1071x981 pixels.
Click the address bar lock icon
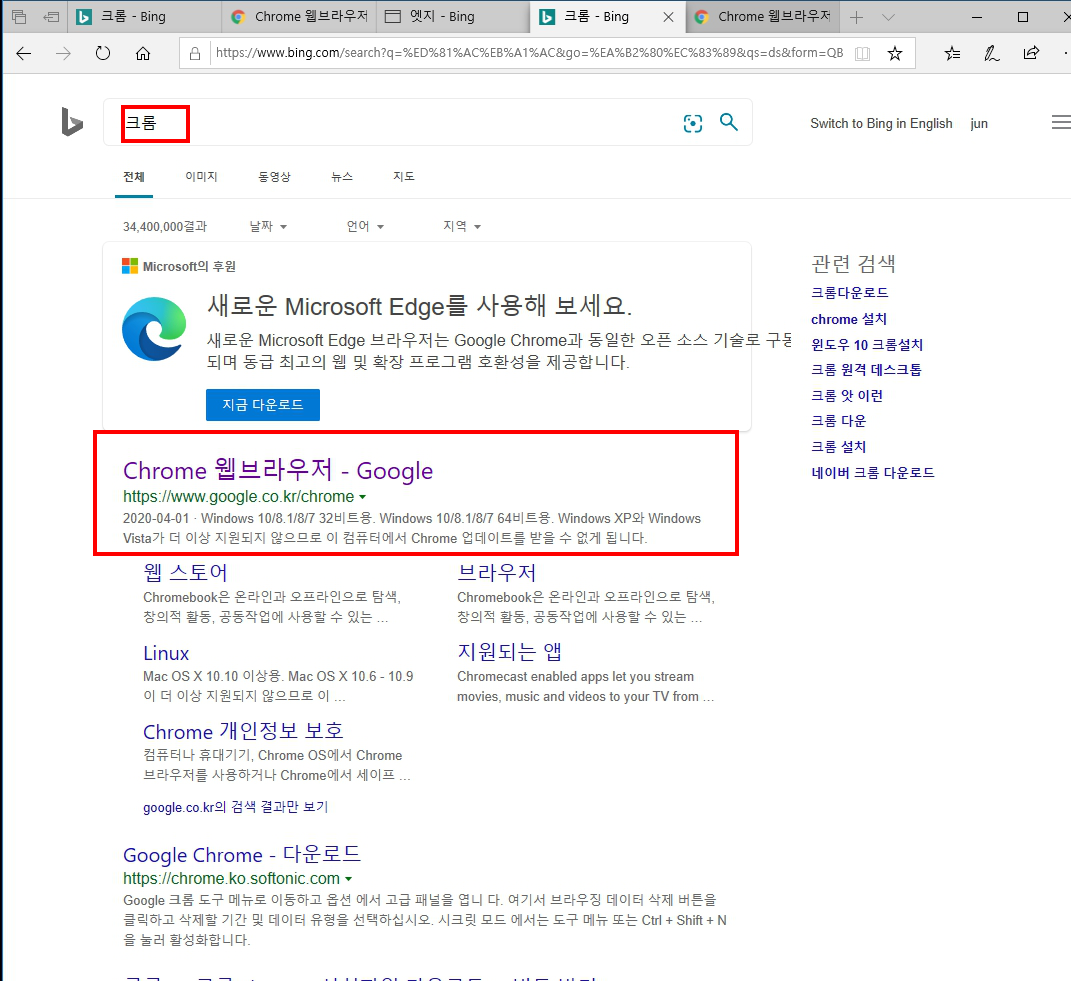point(195,53)
